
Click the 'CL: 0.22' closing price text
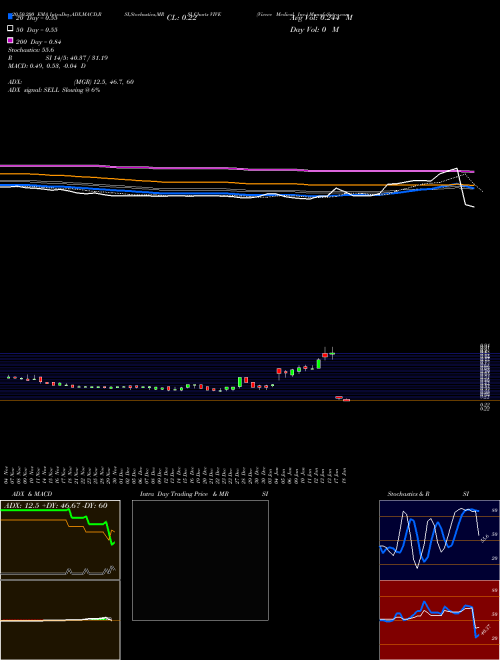[181, 18]
